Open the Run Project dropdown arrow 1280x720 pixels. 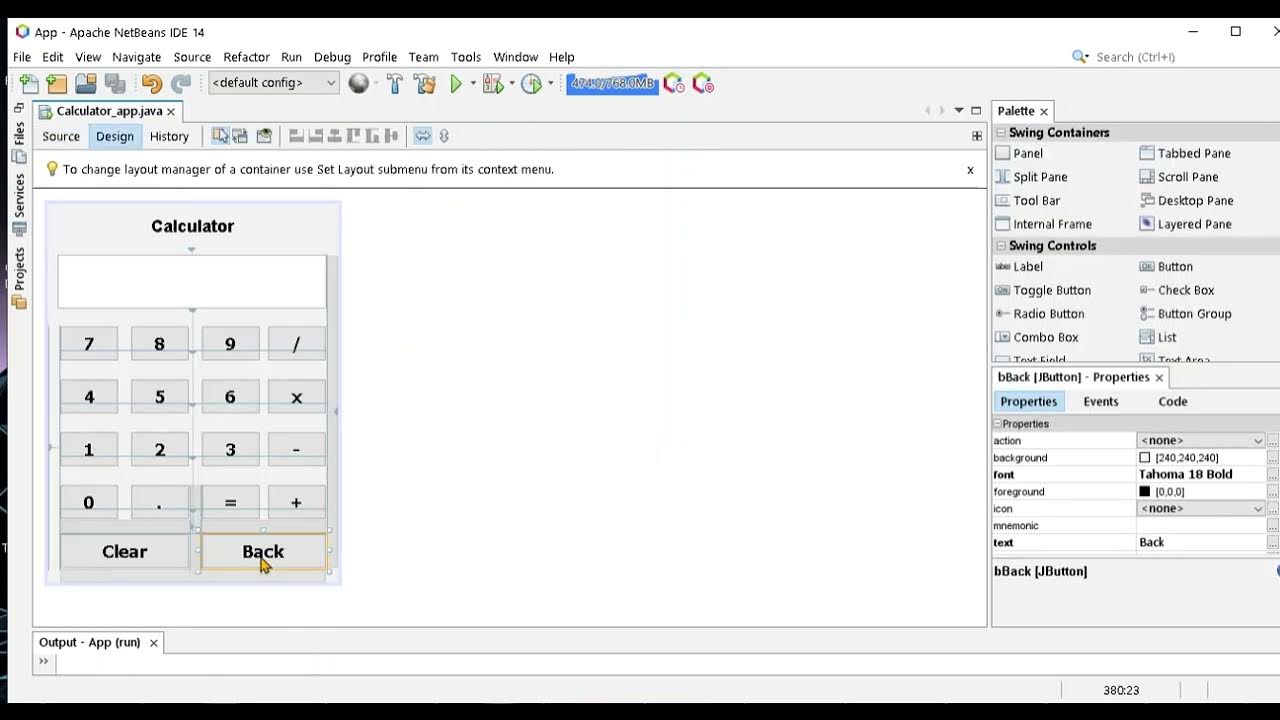(x=473, y=84)
